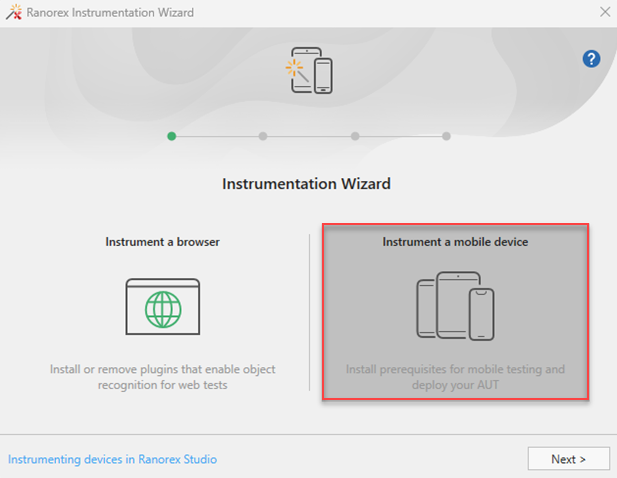Viewport: 617px width, 478px height.
Task: Choose Instrument a mobile device heading
Action: point(455,242)
